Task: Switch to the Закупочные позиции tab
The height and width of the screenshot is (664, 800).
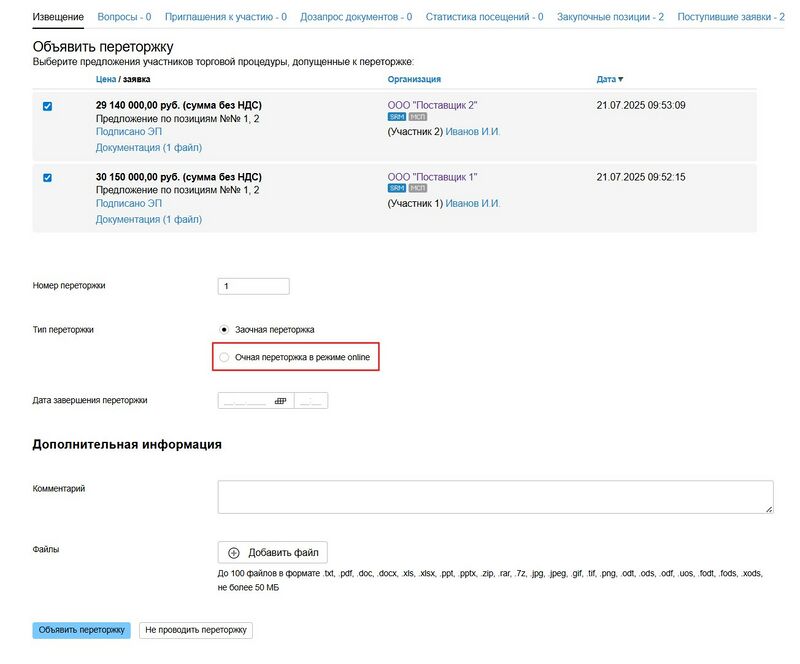Action: click(610, 17)
